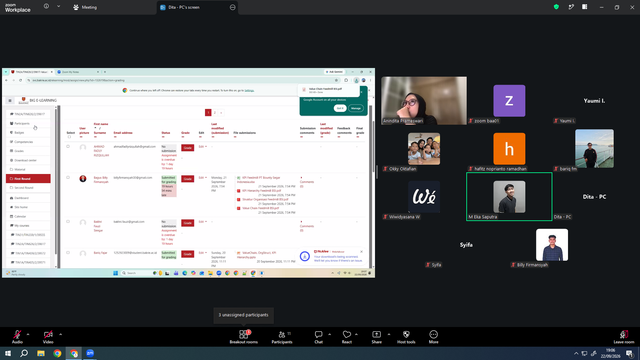Toggle the Audio mute button

(x=17, y=337)
